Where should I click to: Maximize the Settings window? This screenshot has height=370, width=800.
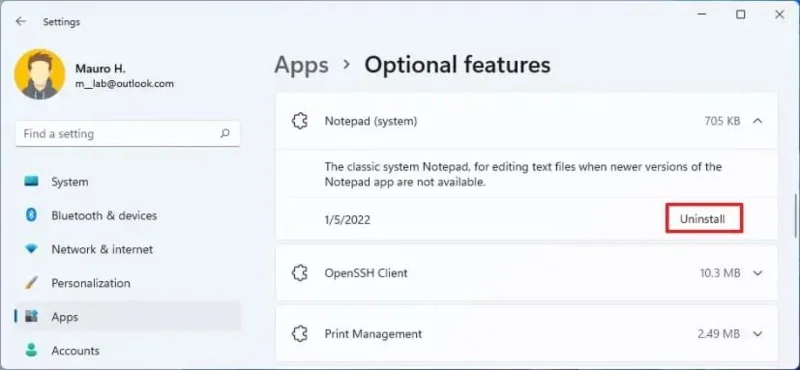(x=740, y=15)
